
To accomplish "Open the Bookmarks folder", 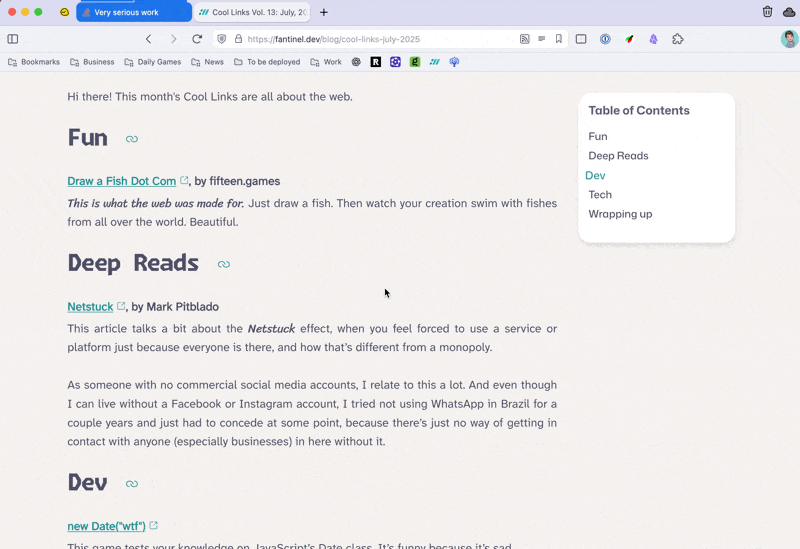I will point(34,62).
